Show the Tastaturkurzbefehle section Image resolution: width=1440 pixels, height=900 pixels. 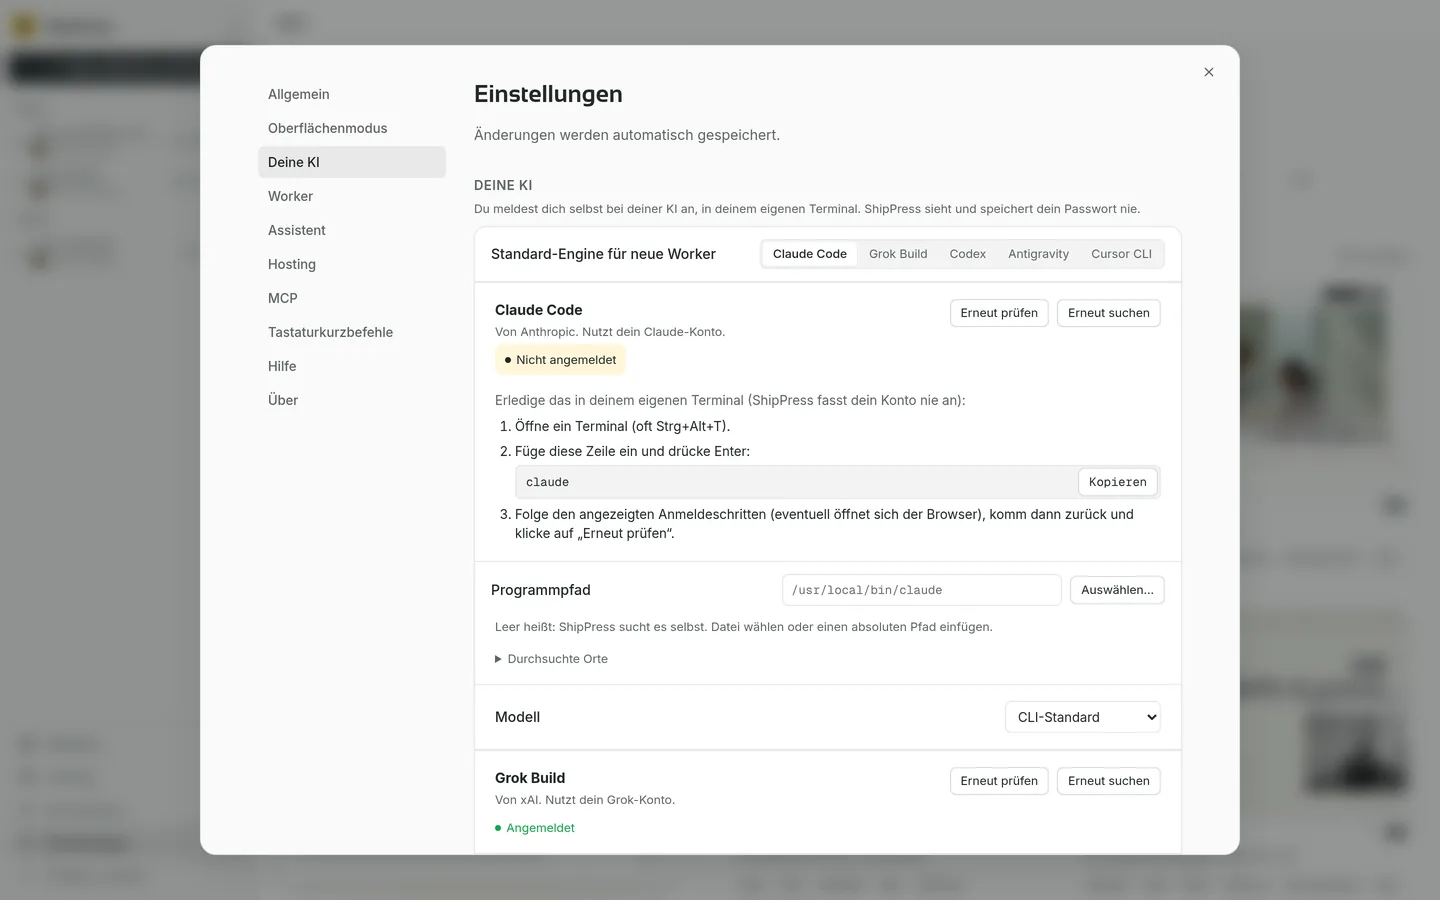tap(352, 332)
